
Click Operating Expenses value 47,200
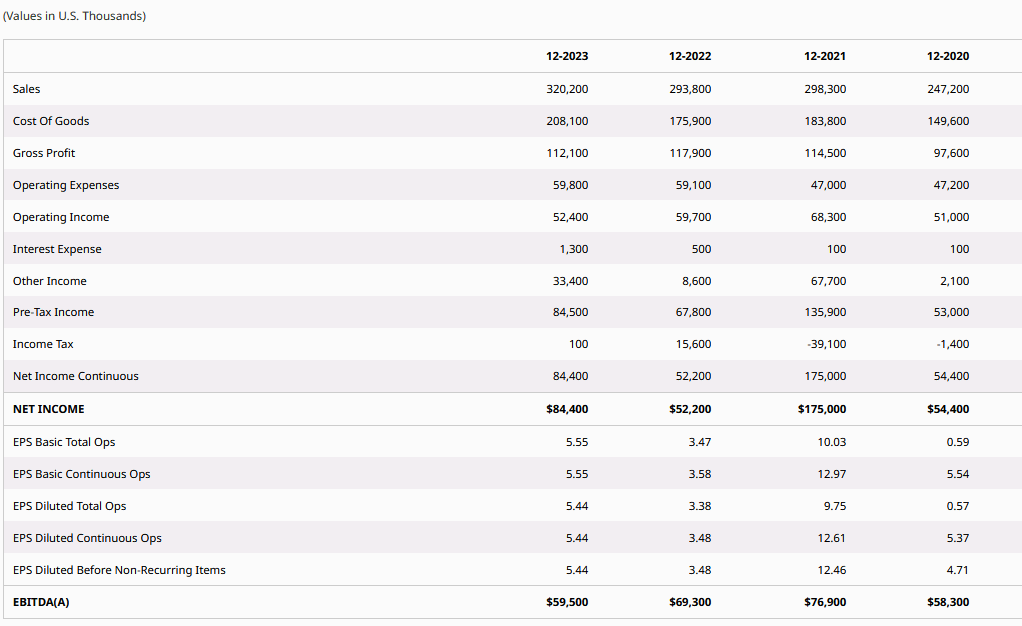coord(952,185)
